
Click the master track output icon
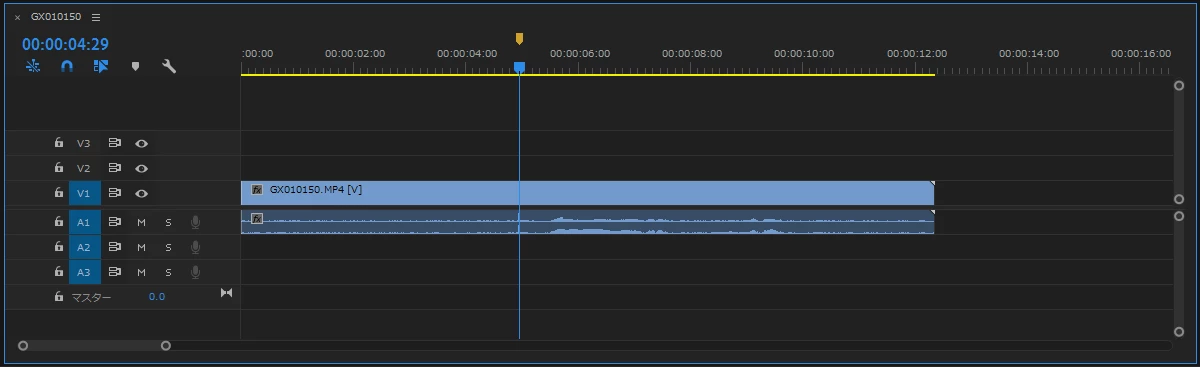pos(226,293)
